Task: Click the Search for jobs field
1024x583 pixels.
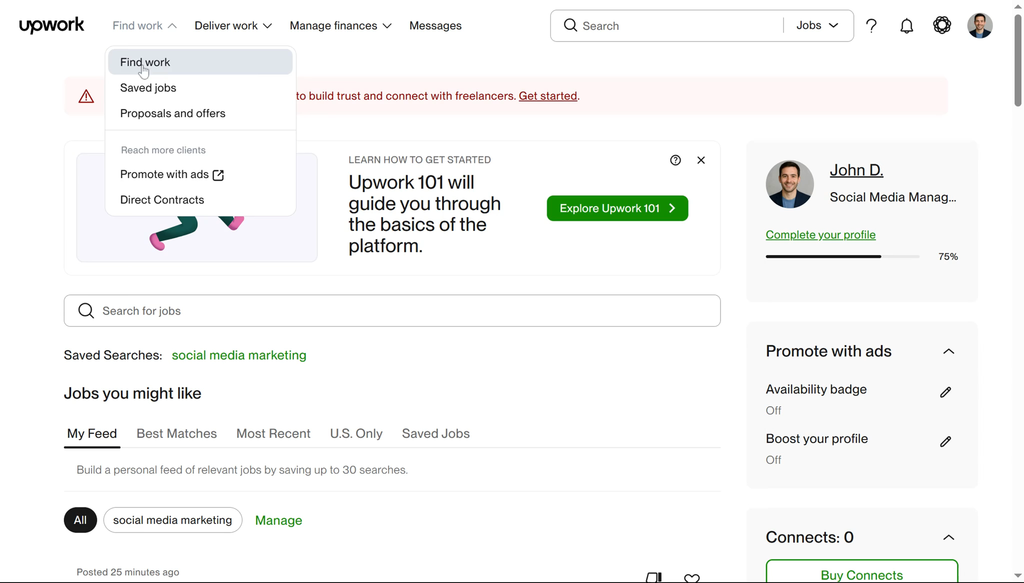Action: tap(392, 311)
